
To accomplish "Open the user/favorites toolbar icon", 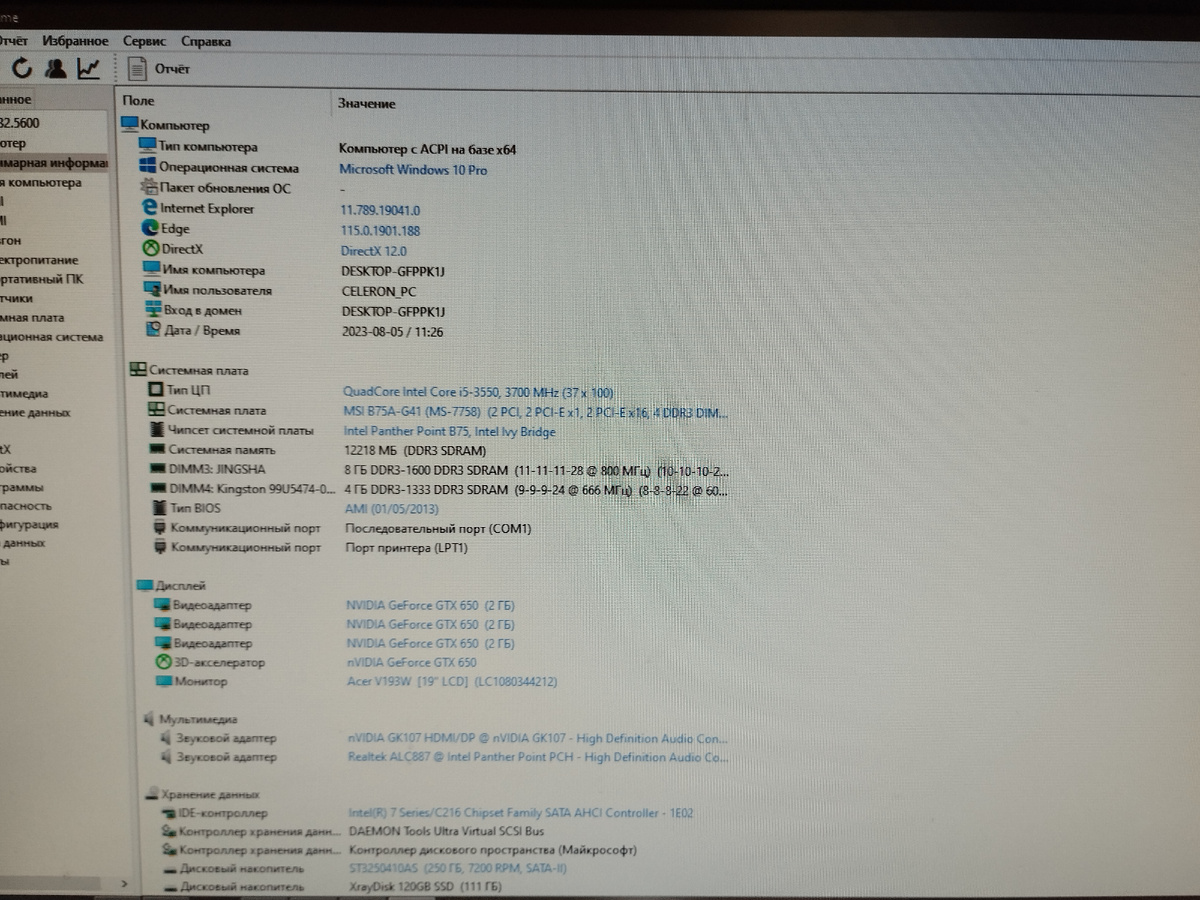I will point(56,68).
